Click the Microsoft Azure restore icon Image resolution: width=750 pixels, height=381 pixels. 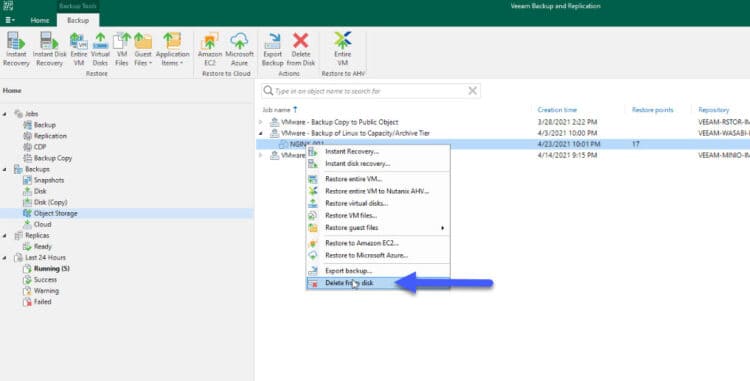point(239,49)
